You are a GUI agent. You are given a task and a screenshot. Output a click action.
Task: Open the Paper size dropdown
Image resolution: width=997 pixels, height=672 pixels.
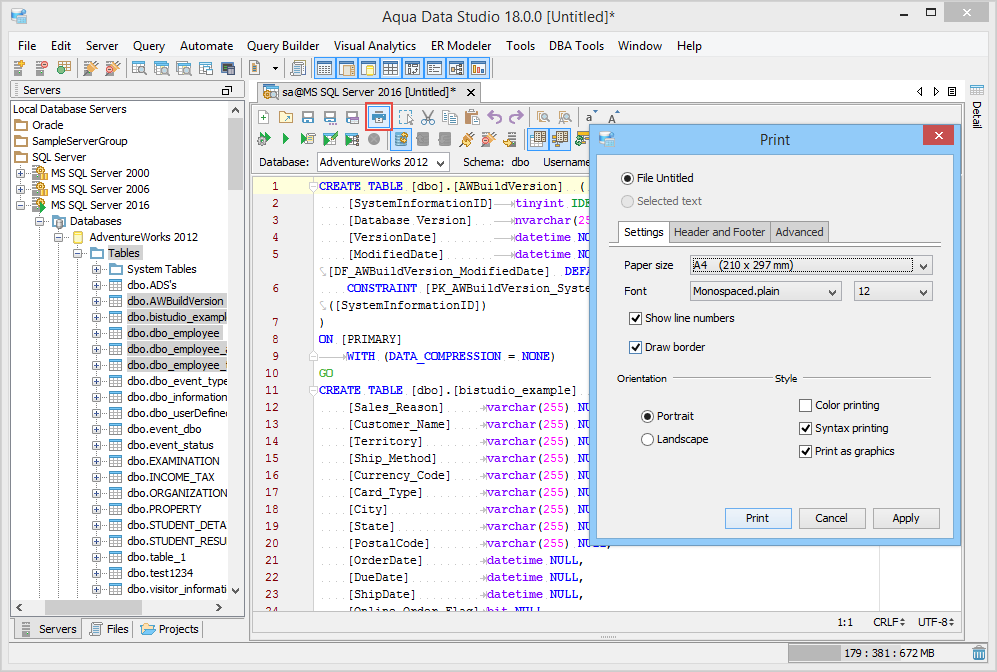click(x=924, y=265)
